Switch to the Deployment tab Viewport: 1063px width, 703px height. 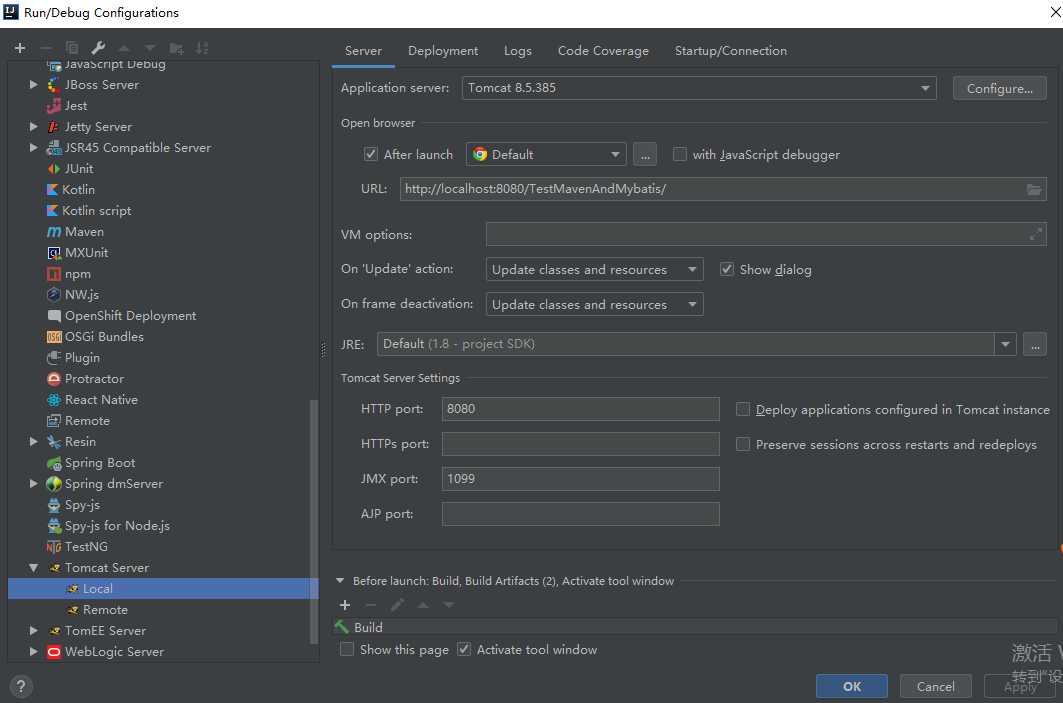(443, 51)
